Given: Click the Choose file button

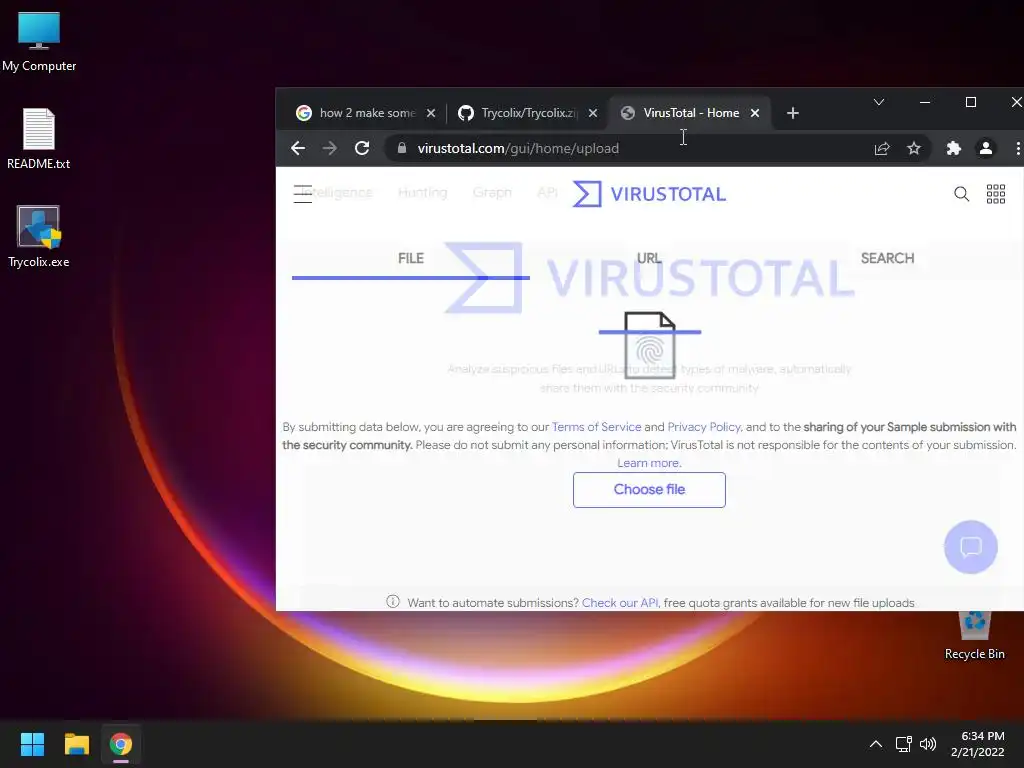Looking at the screenshot, I should click(x=649, y=490).
